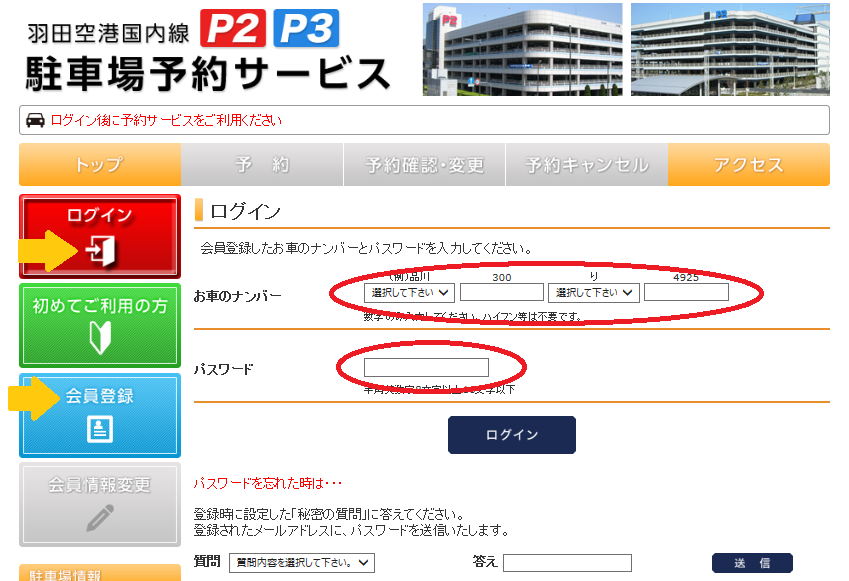The height and width of the screenshot is (581, 849).
Task: Click the 登録されたメールアドレスに instruction line
Action: (x=351, y=530)
